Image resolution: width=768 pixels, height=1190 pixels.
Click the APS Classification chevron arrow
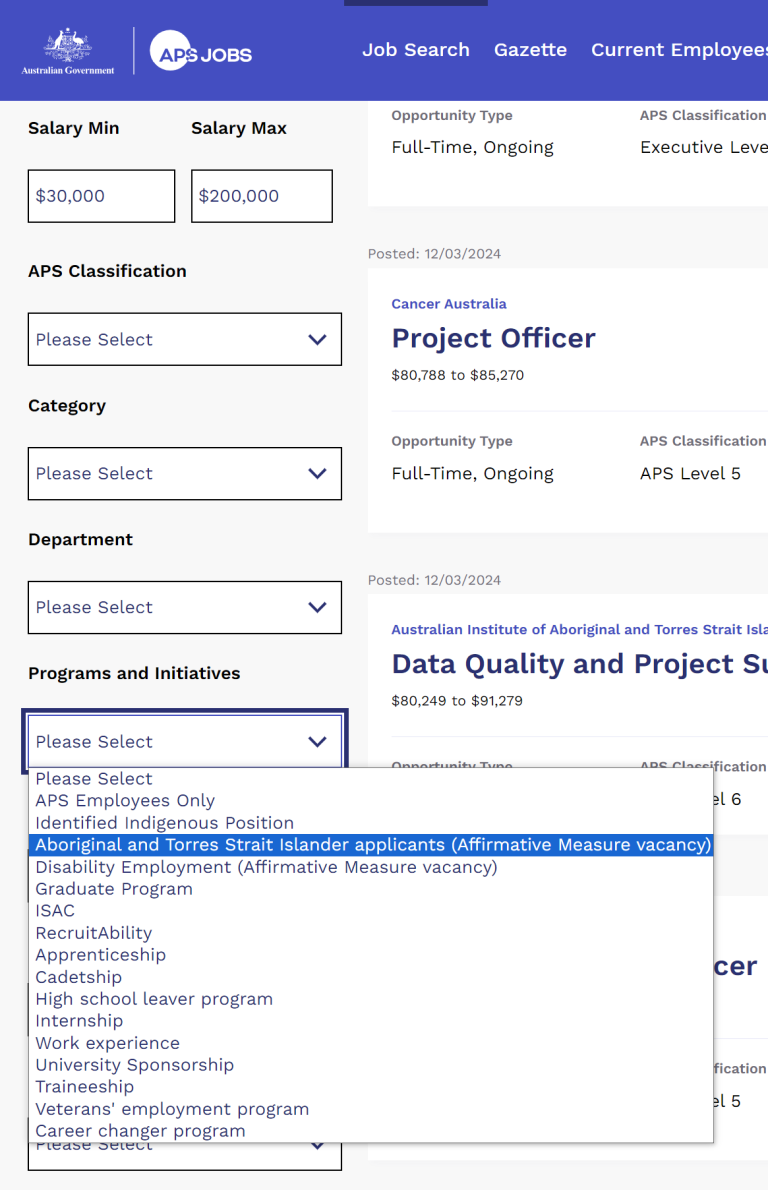point(317,340)
